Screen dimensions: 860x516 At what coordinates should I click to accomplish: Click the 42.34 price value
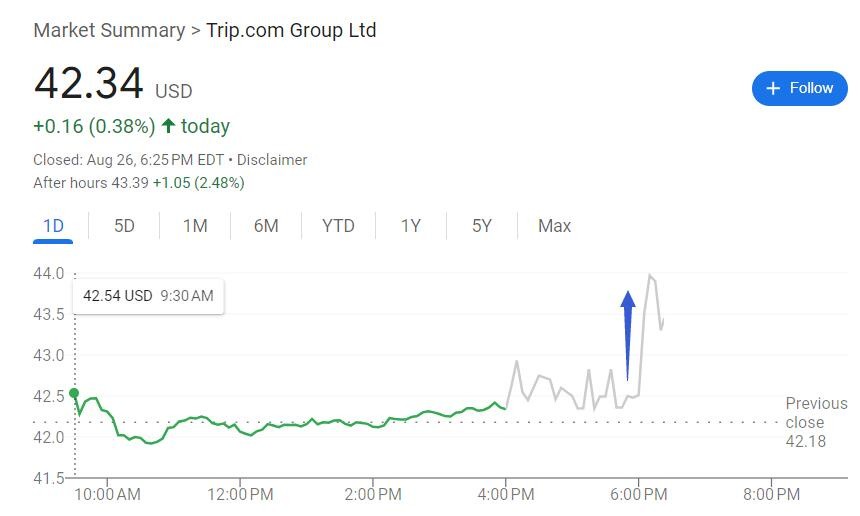[89, 83]
